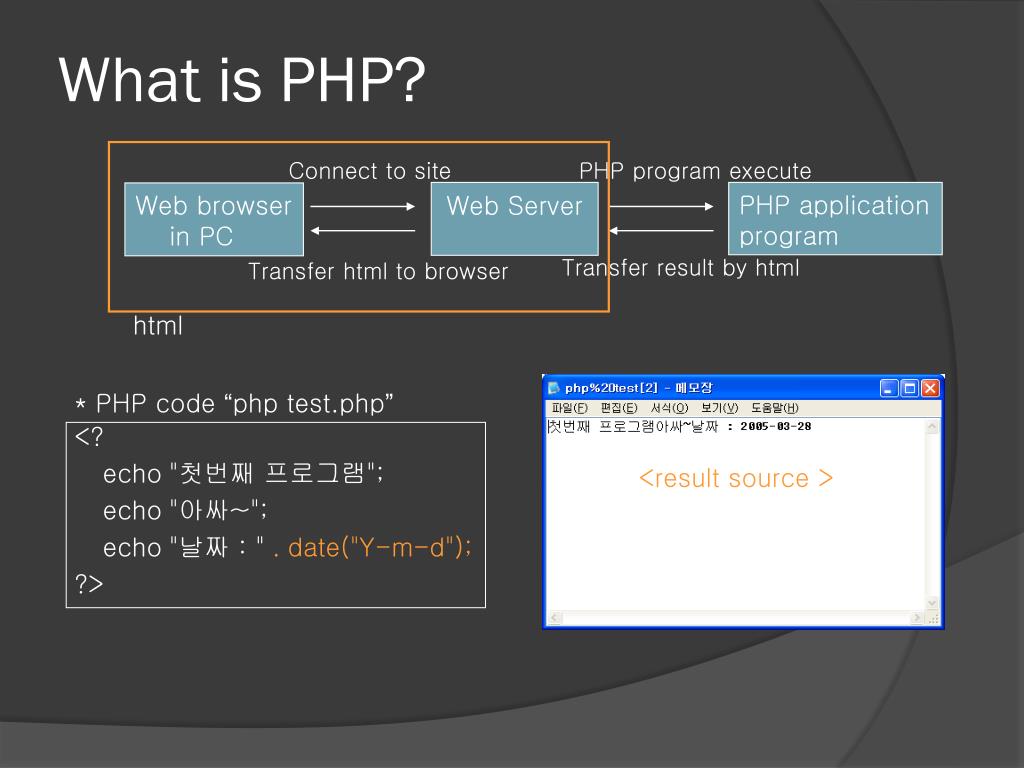Minimize the php%20test Notepad window
1024x768 pixels.
point(889,389)
